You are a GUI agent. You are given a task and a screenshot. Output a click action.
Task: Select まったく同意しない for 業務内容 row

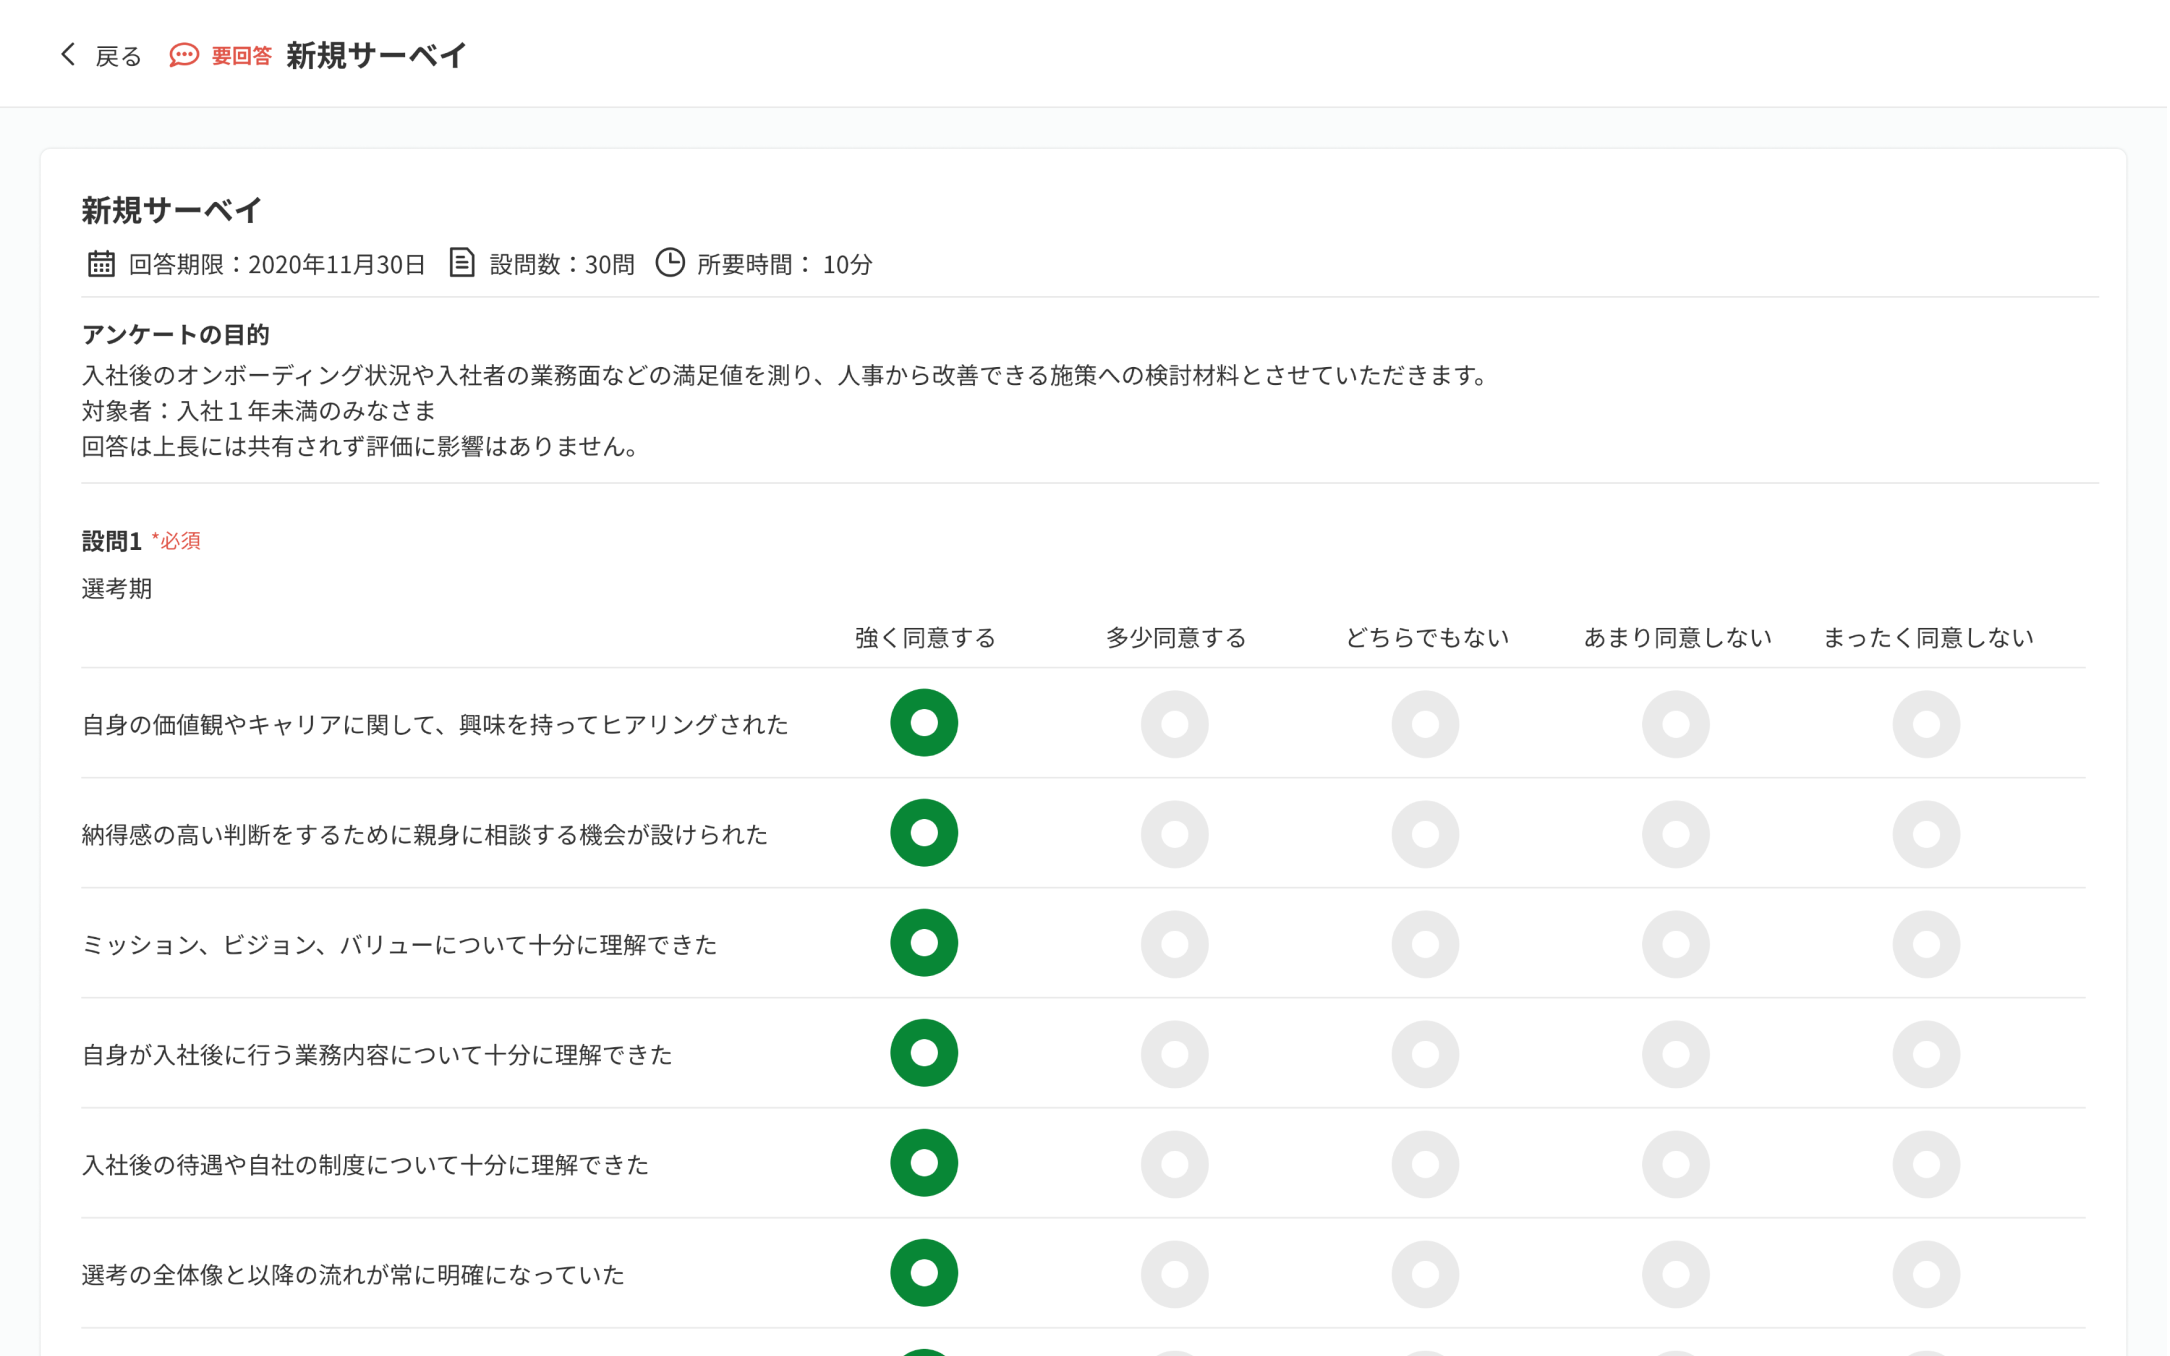pyautogui.click(x=1926, y=1053)
